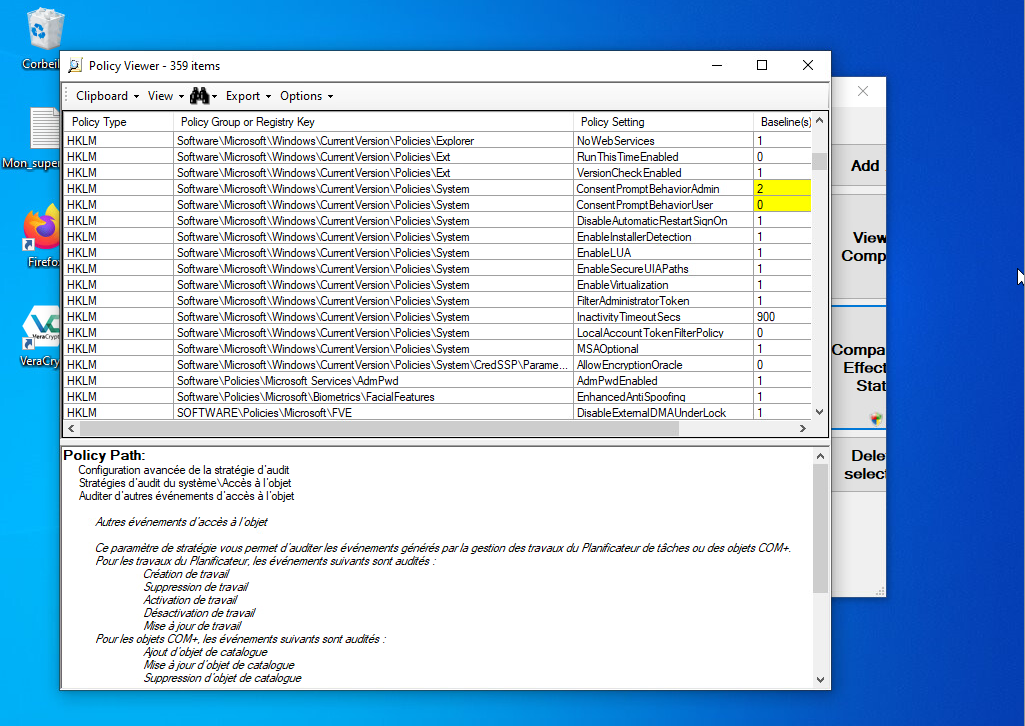Viewport: 1025px width, 726px height.
Task: Click the Policy Setting column header
Action: pyautogui.click(x=613, y=122)
